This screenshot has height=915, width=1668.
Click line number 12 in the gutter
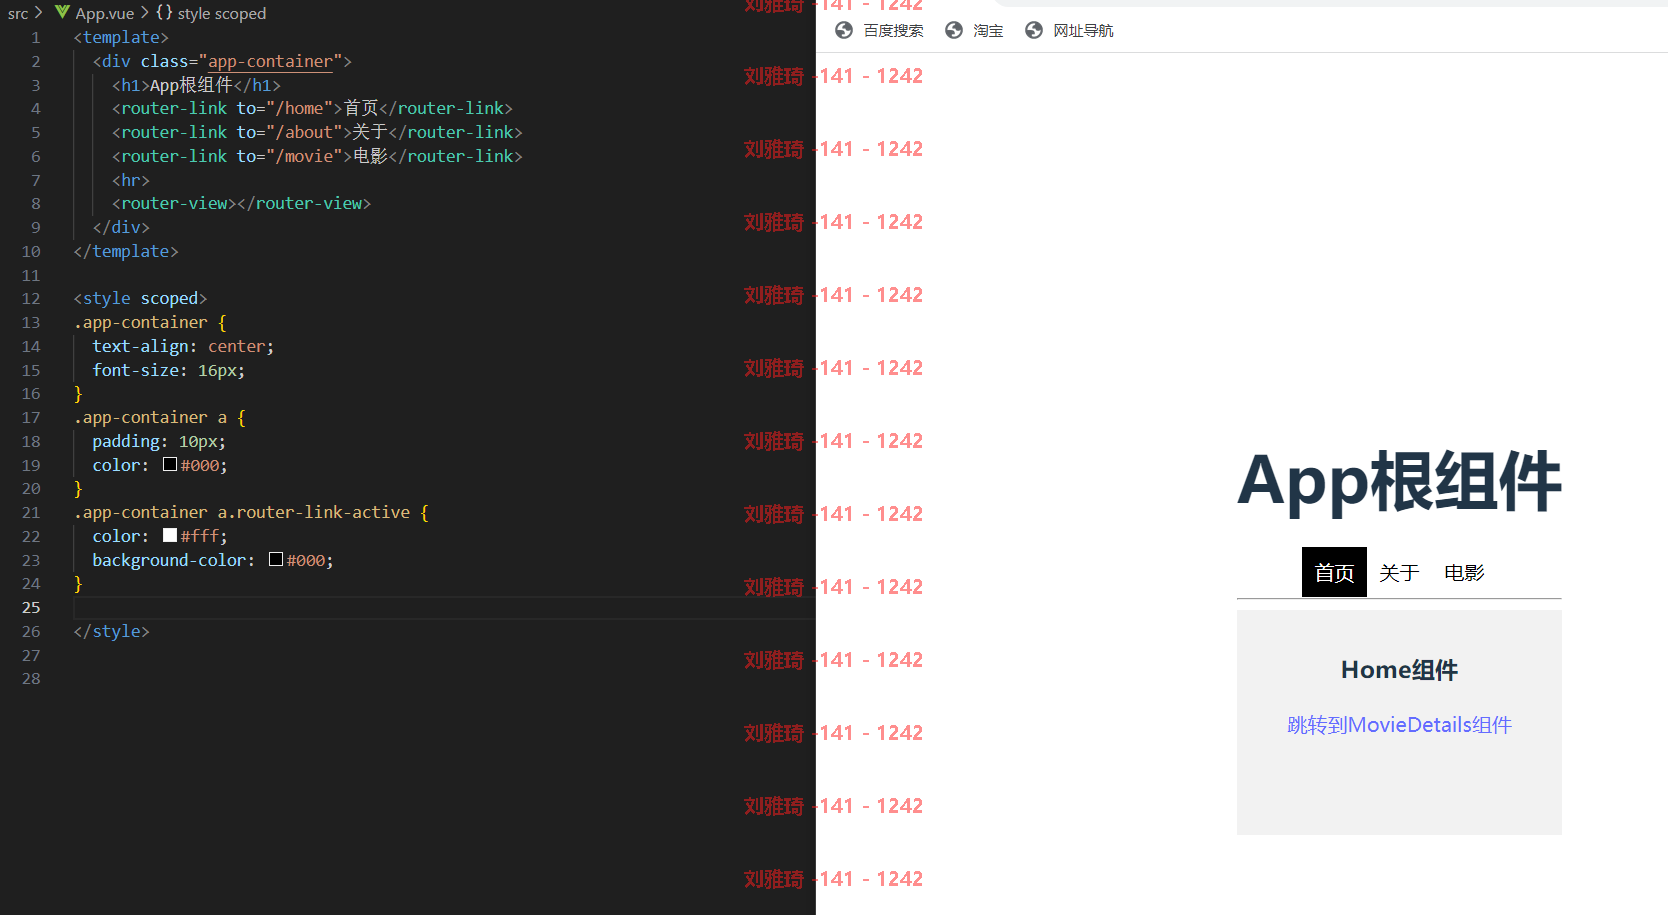(31, 298)
